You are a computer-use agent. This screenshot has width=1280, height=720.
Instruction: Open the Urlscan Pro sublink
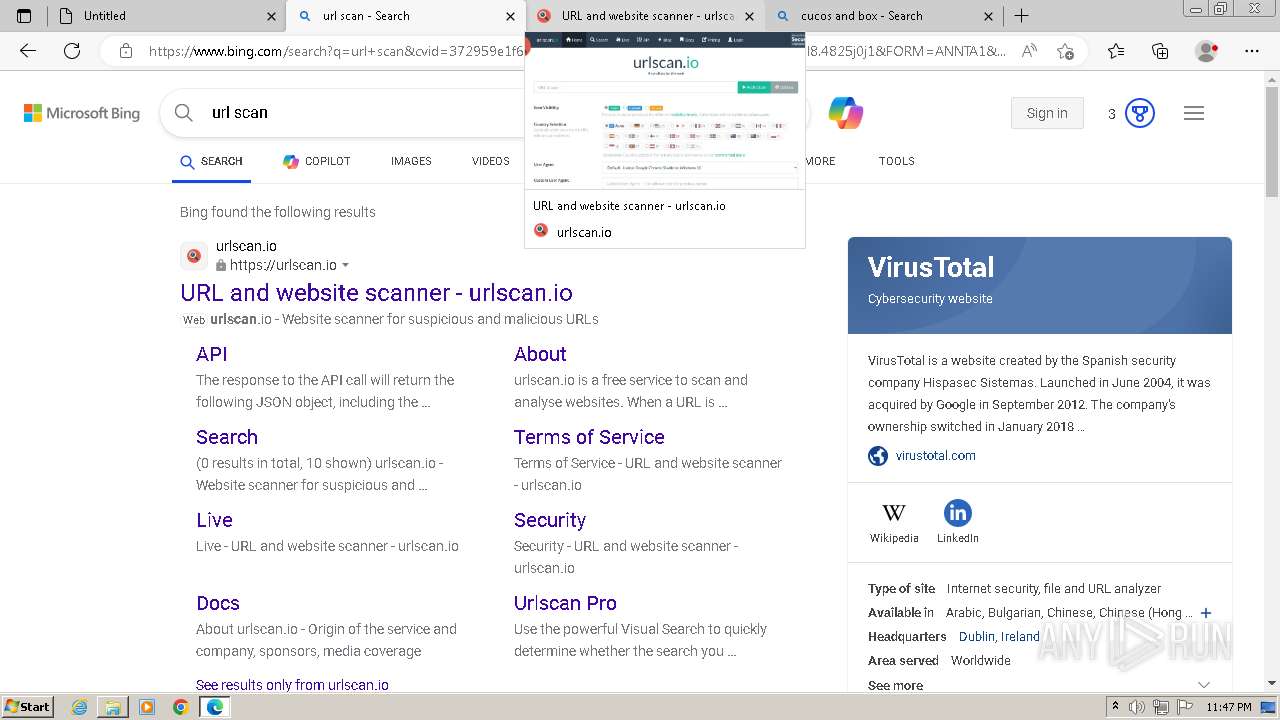pyautogui.click(x=565, y=603)
